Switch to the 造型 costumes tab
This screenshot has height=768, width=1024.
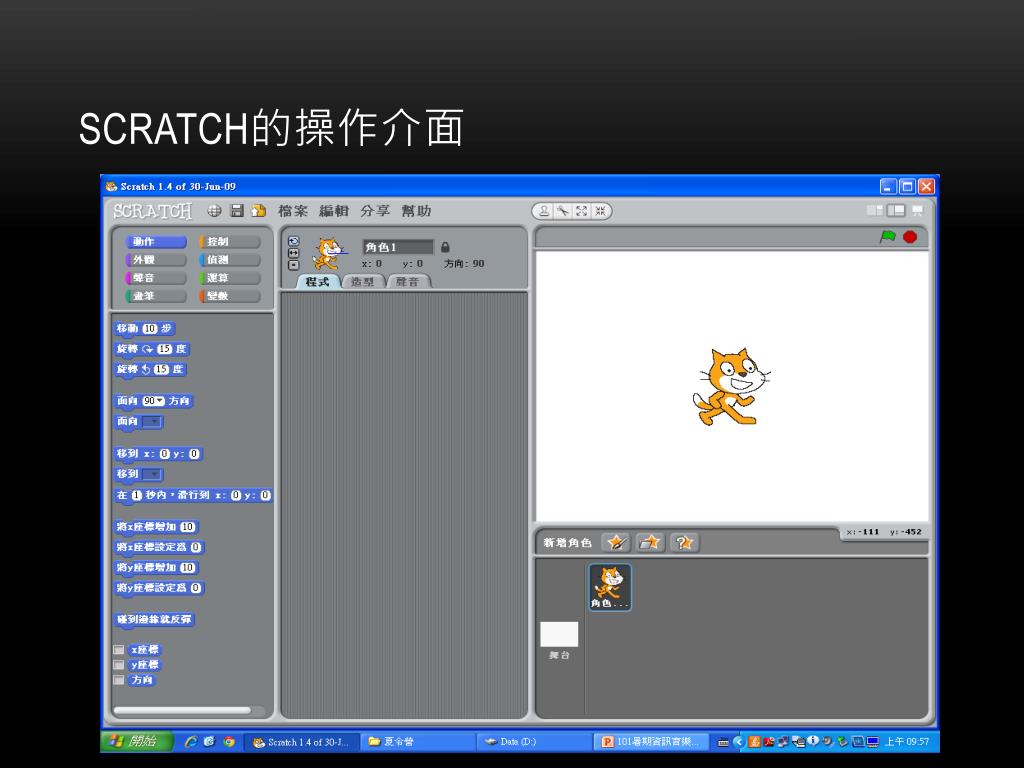coord(362,281)
